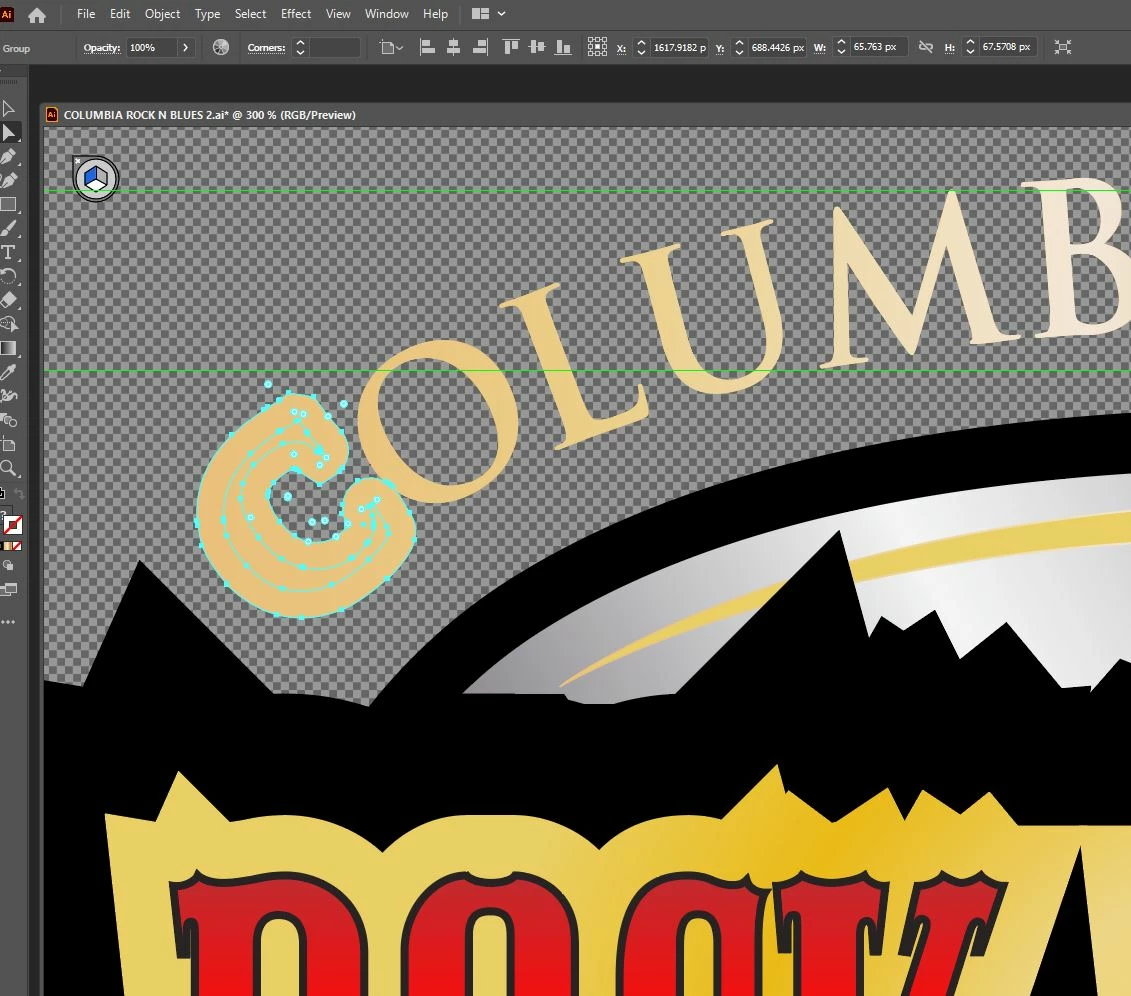Adjust Height stepper arrows
Screen dimensions: 1131x996
pyautogui.click(x=969, y=48)
